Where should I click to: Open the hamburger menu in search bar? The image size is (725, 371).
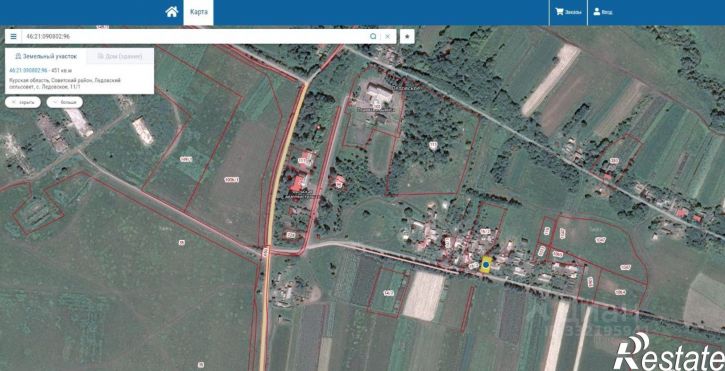click(13, 37)
